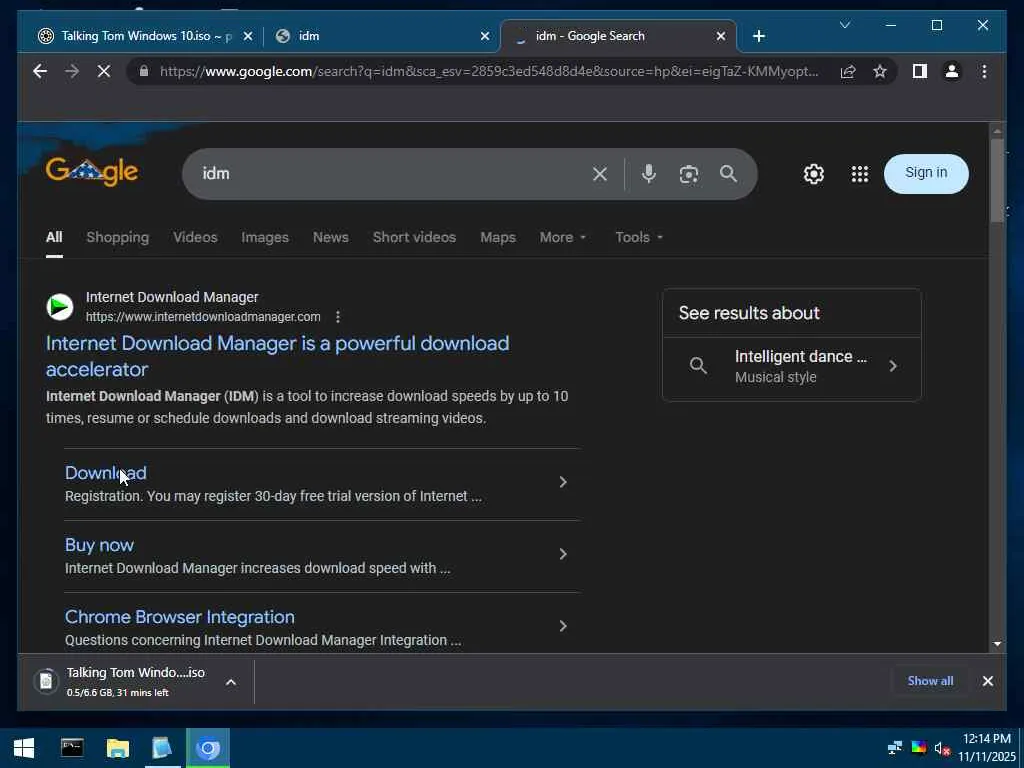Open the notepad-style app on the taskbar

tap(161, 748)
